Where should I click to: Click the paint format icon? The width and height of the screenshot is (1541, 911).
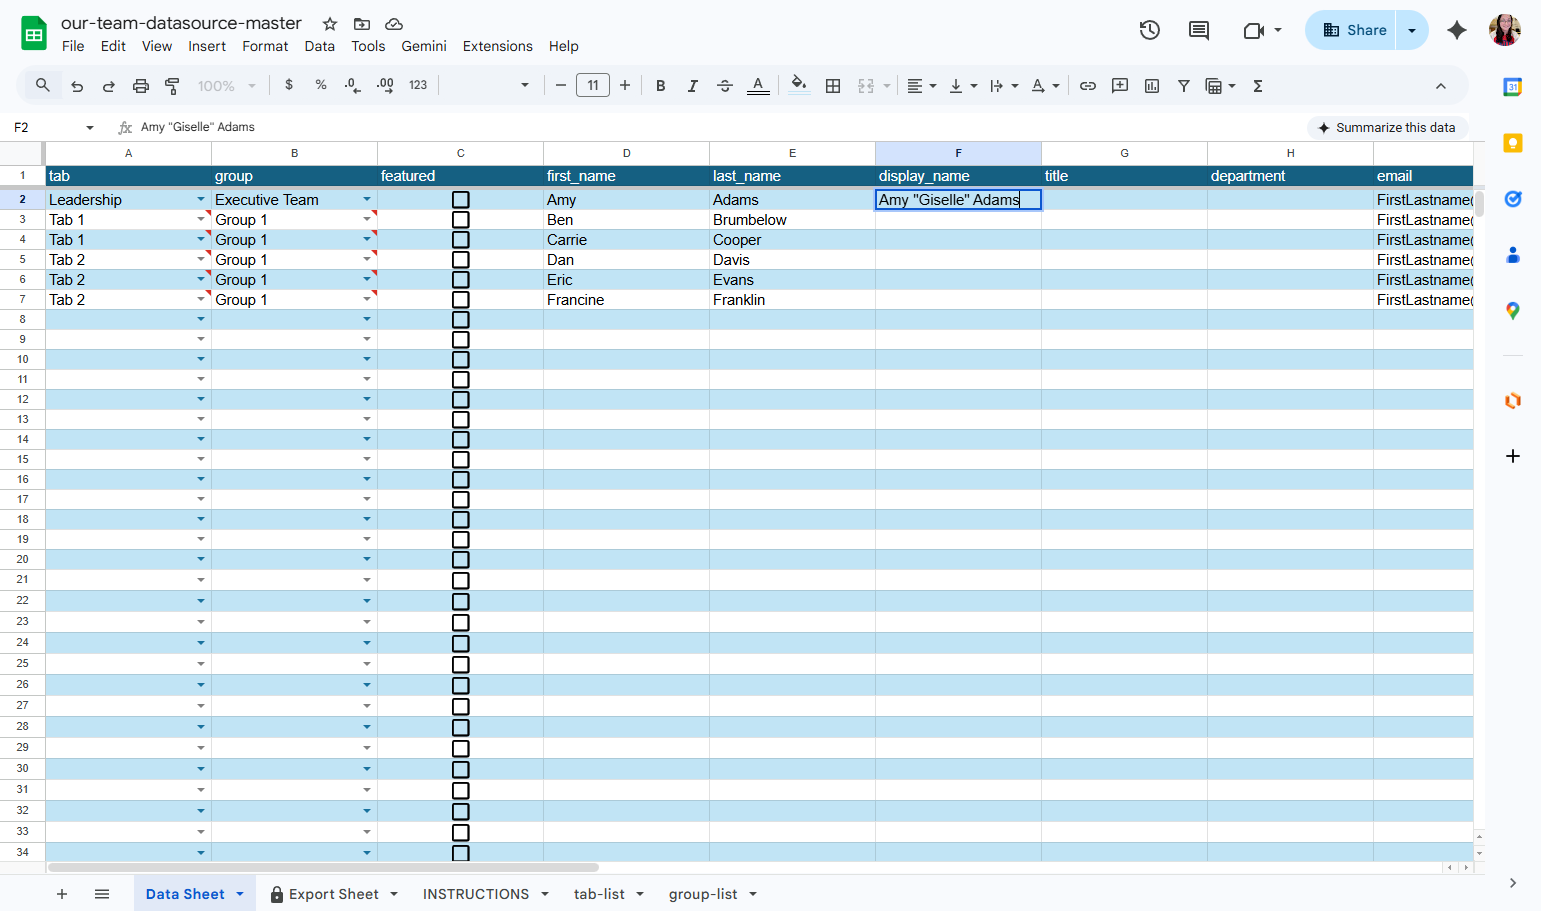tap(172, 86)
